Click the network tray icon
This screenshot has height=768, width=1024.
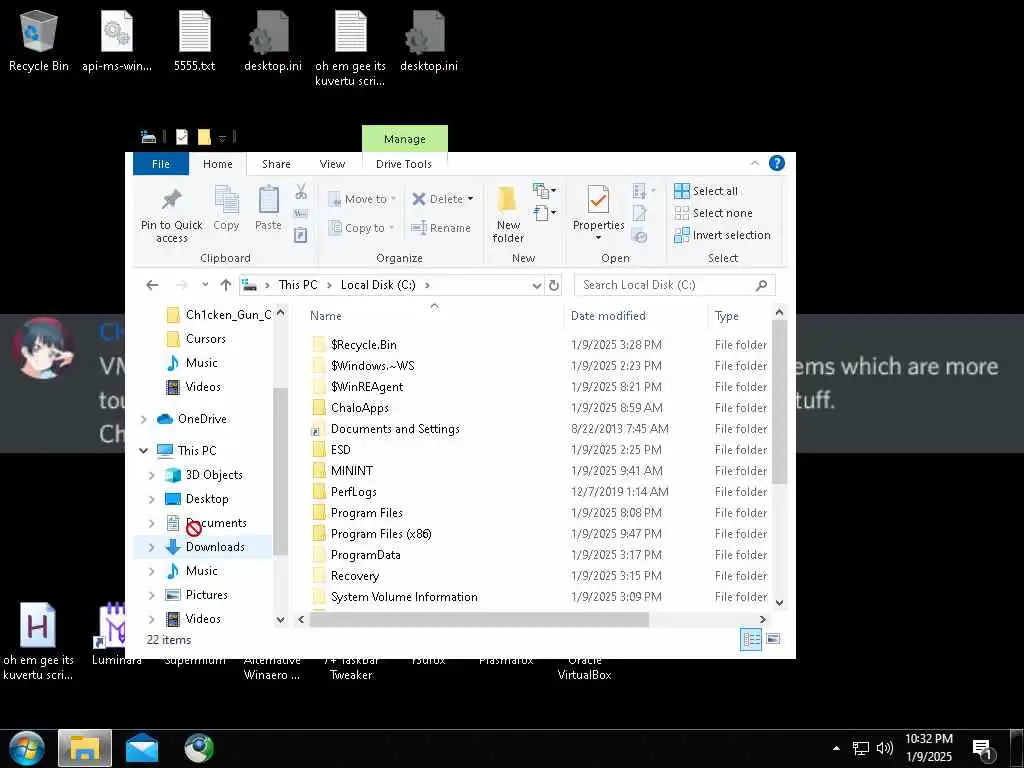point(861,748)
